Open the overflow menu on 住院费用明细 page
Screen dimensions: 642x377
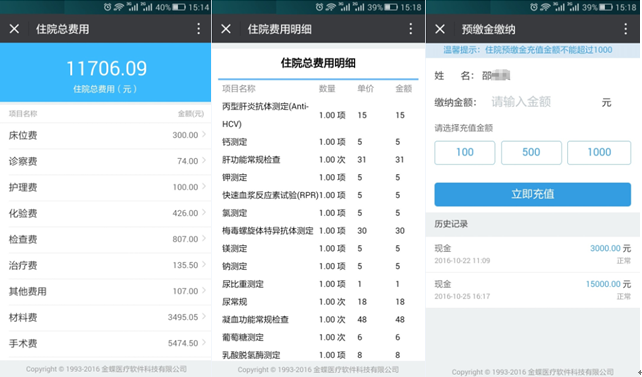[411, 29]
